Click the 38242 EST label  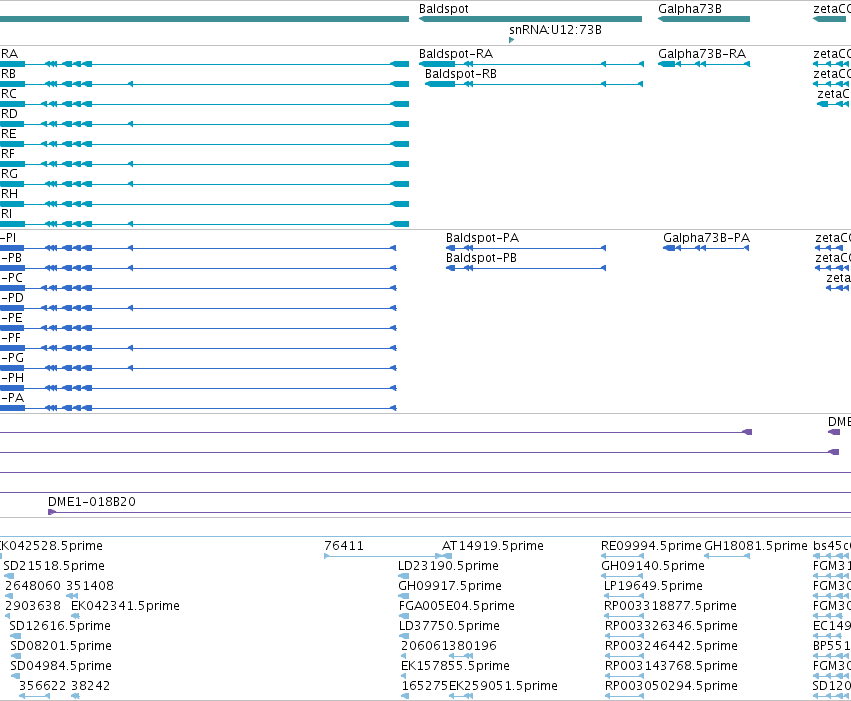(90, 686)
